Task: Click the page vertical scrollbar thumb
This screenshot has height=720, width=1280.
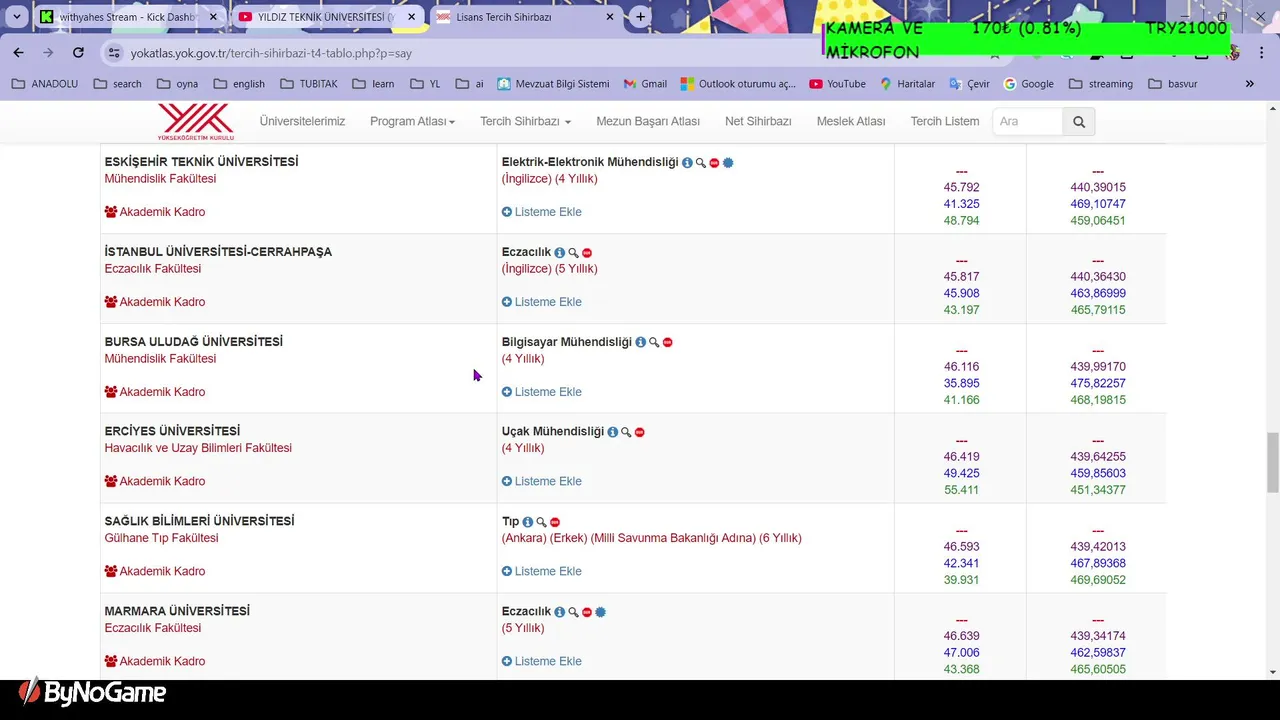Action: 1273,463
